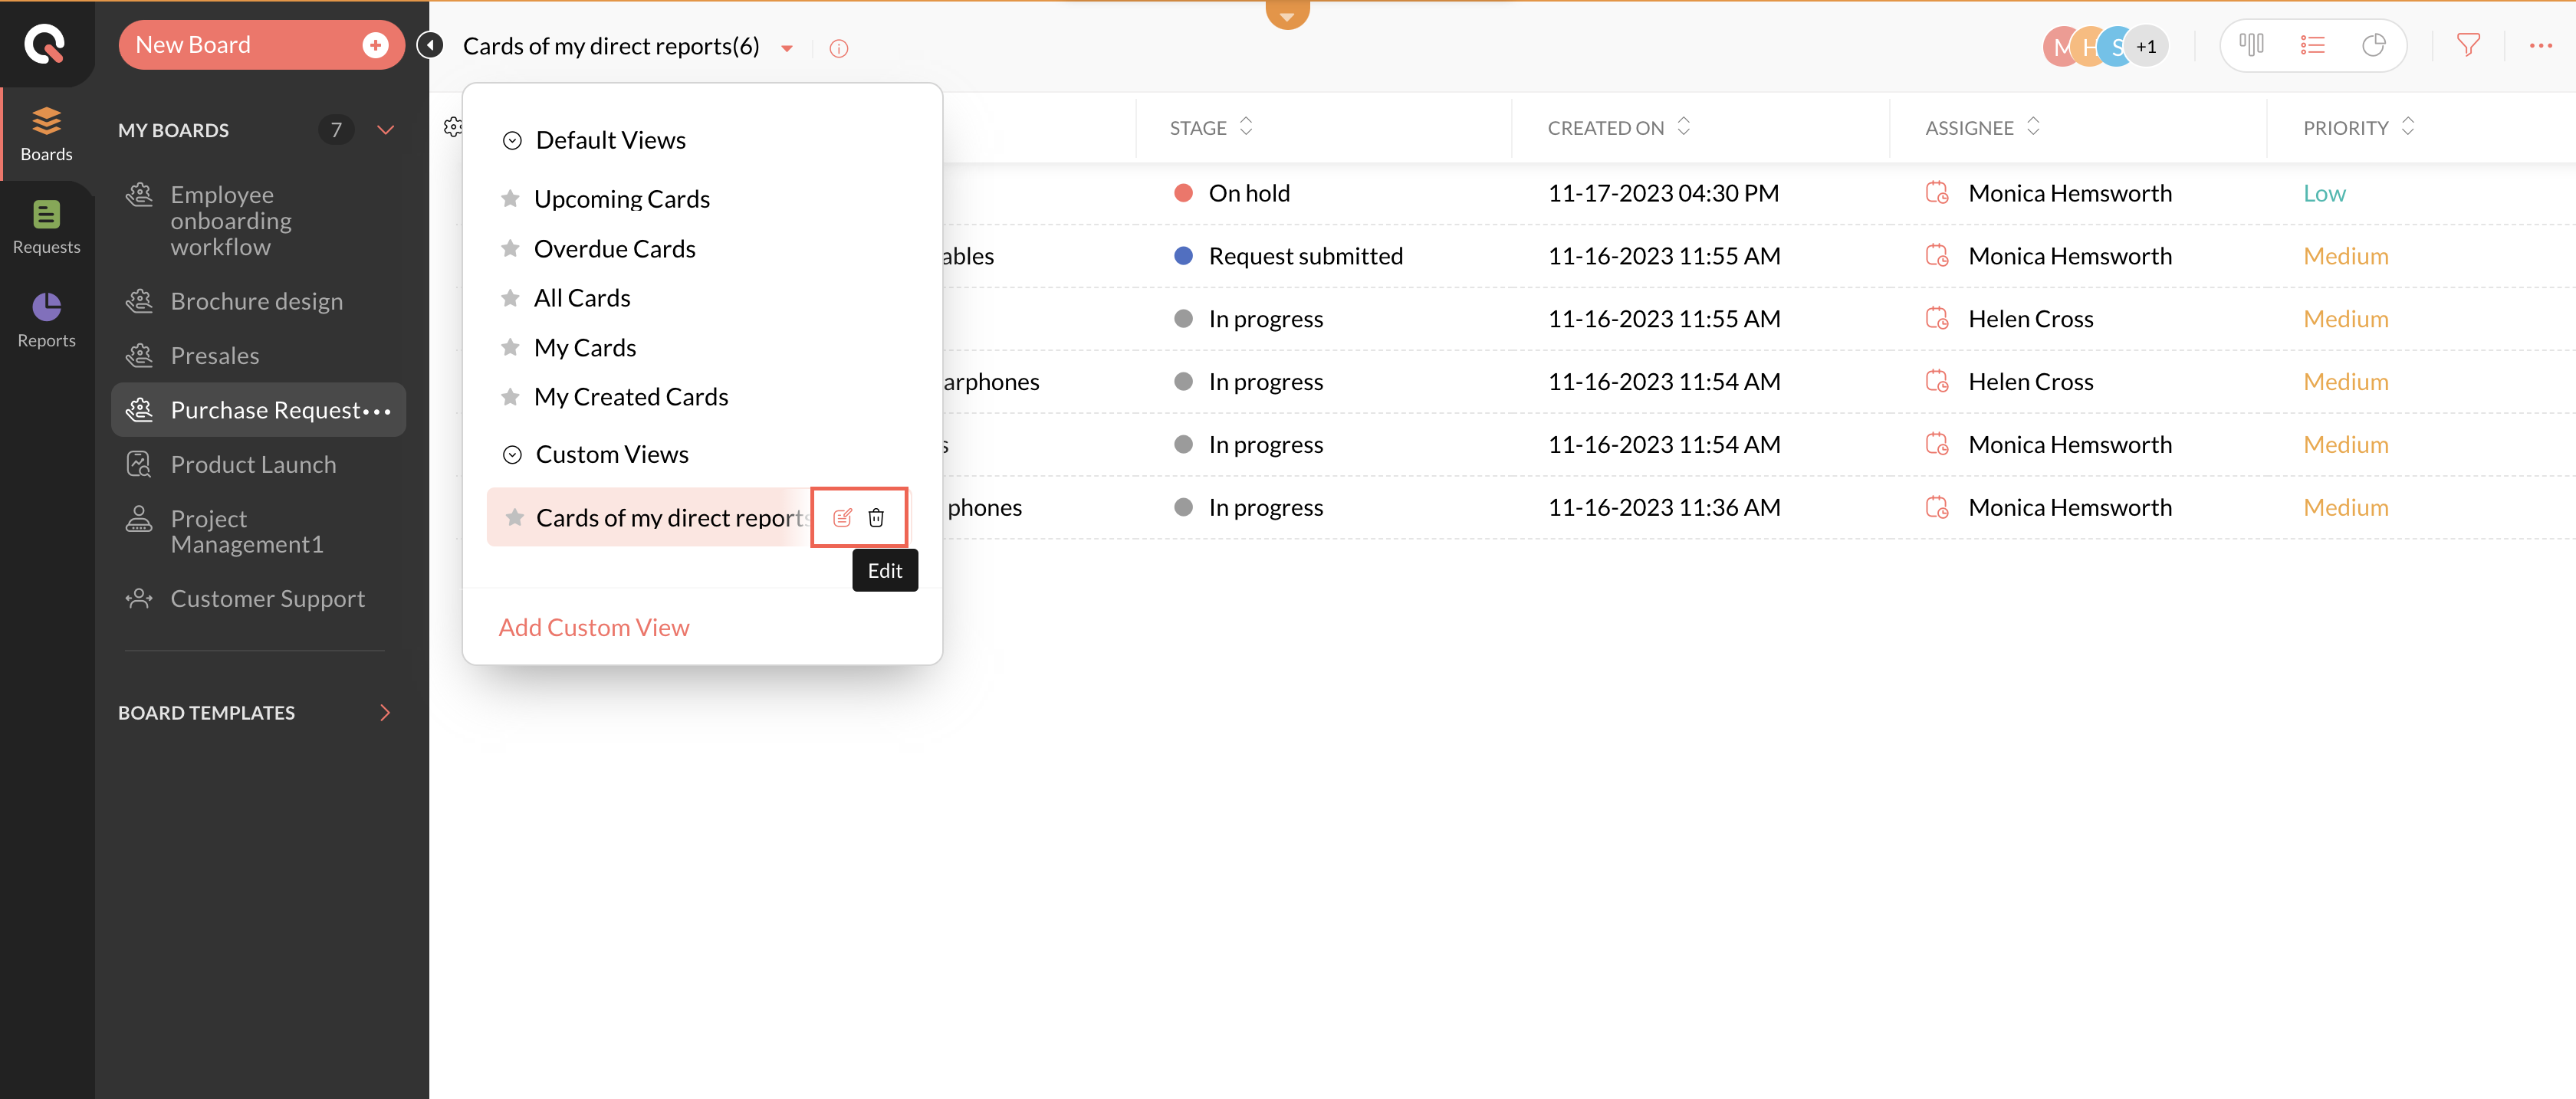Open the filter funnel icon

(x=2467, y=46)
